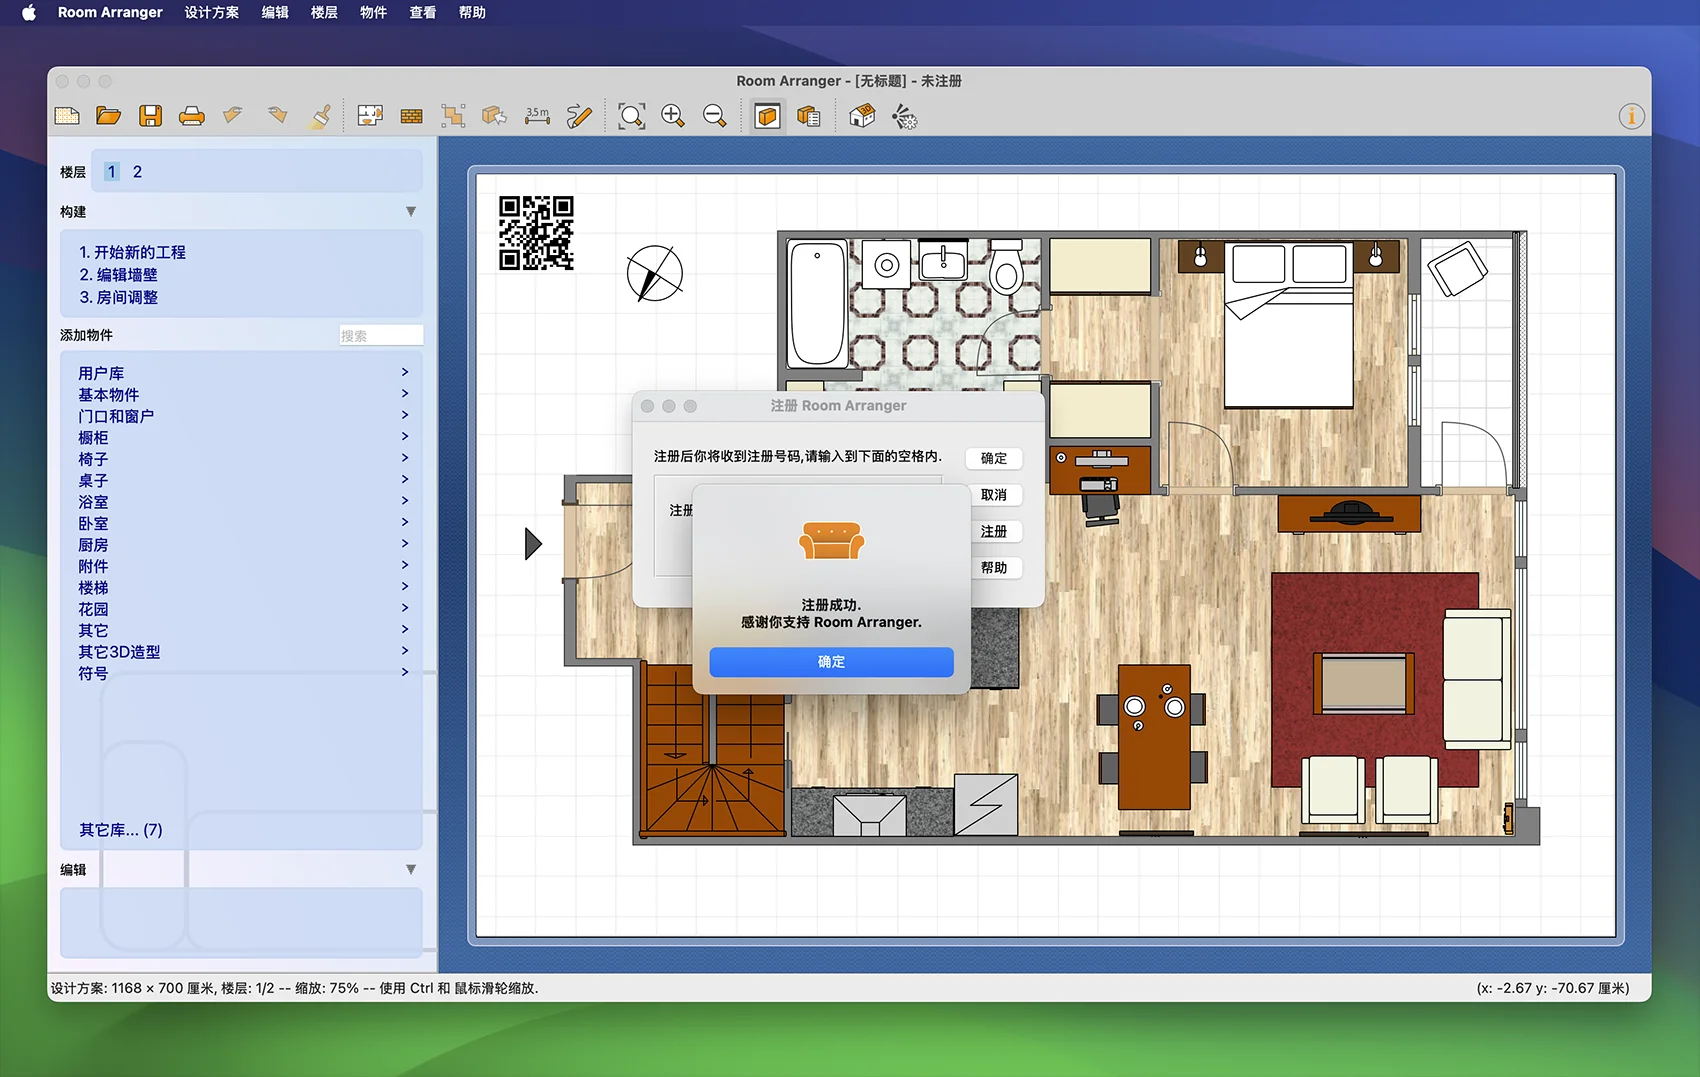Screen dimensions: 1700x1077
Task: Click the new project icon in toolbar
Action: (67, 116)
